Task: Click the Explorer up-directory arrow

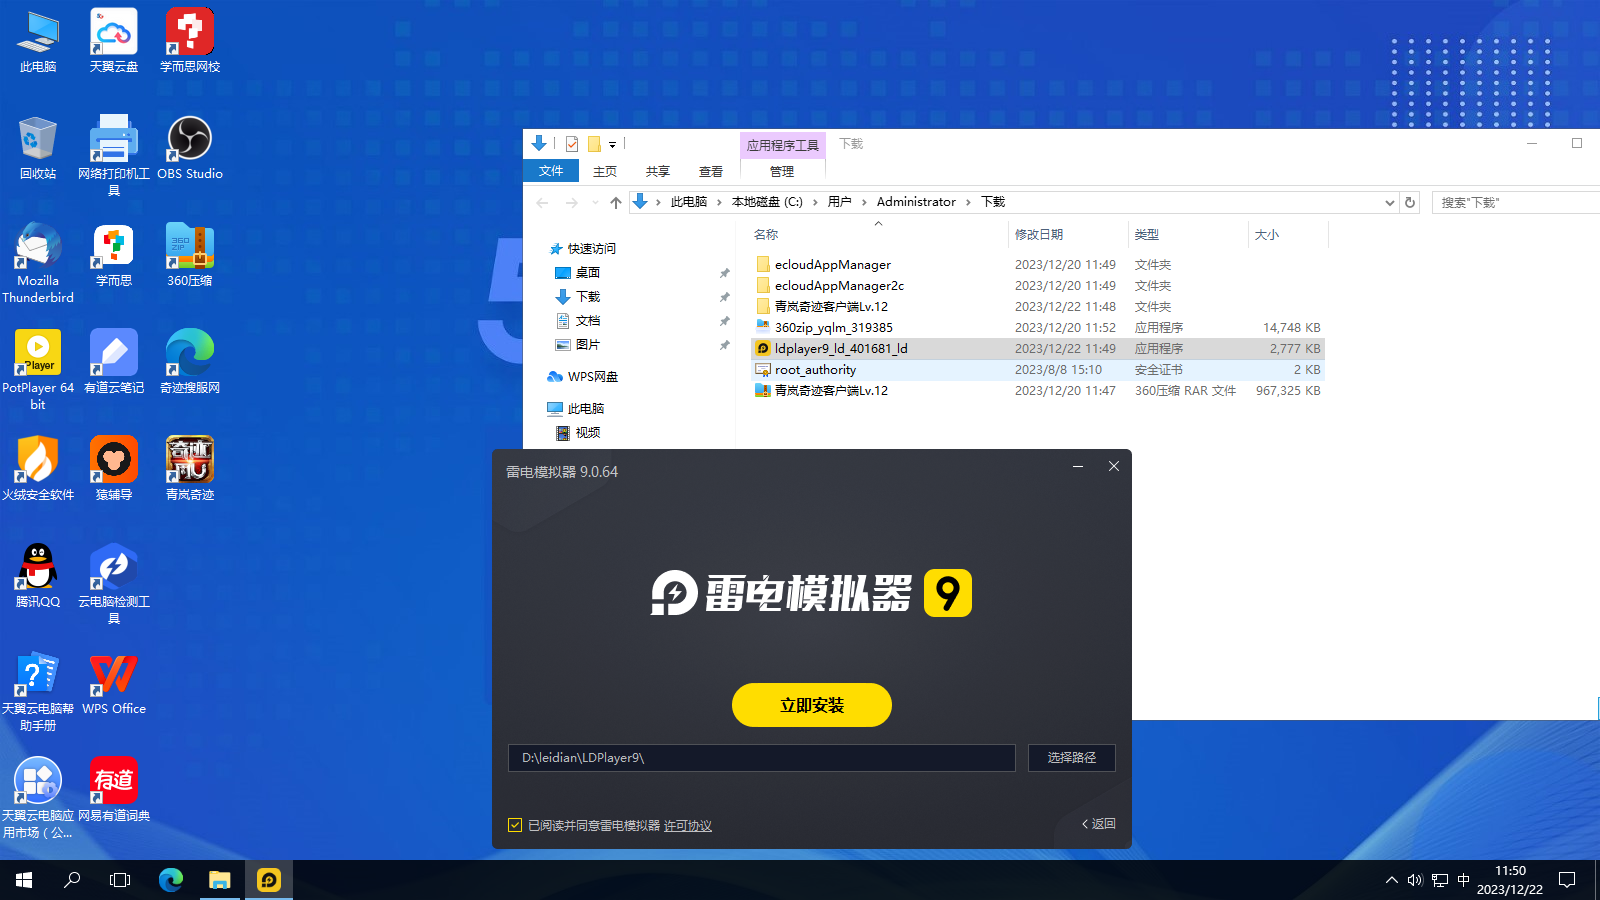Action: pos(616,202)
